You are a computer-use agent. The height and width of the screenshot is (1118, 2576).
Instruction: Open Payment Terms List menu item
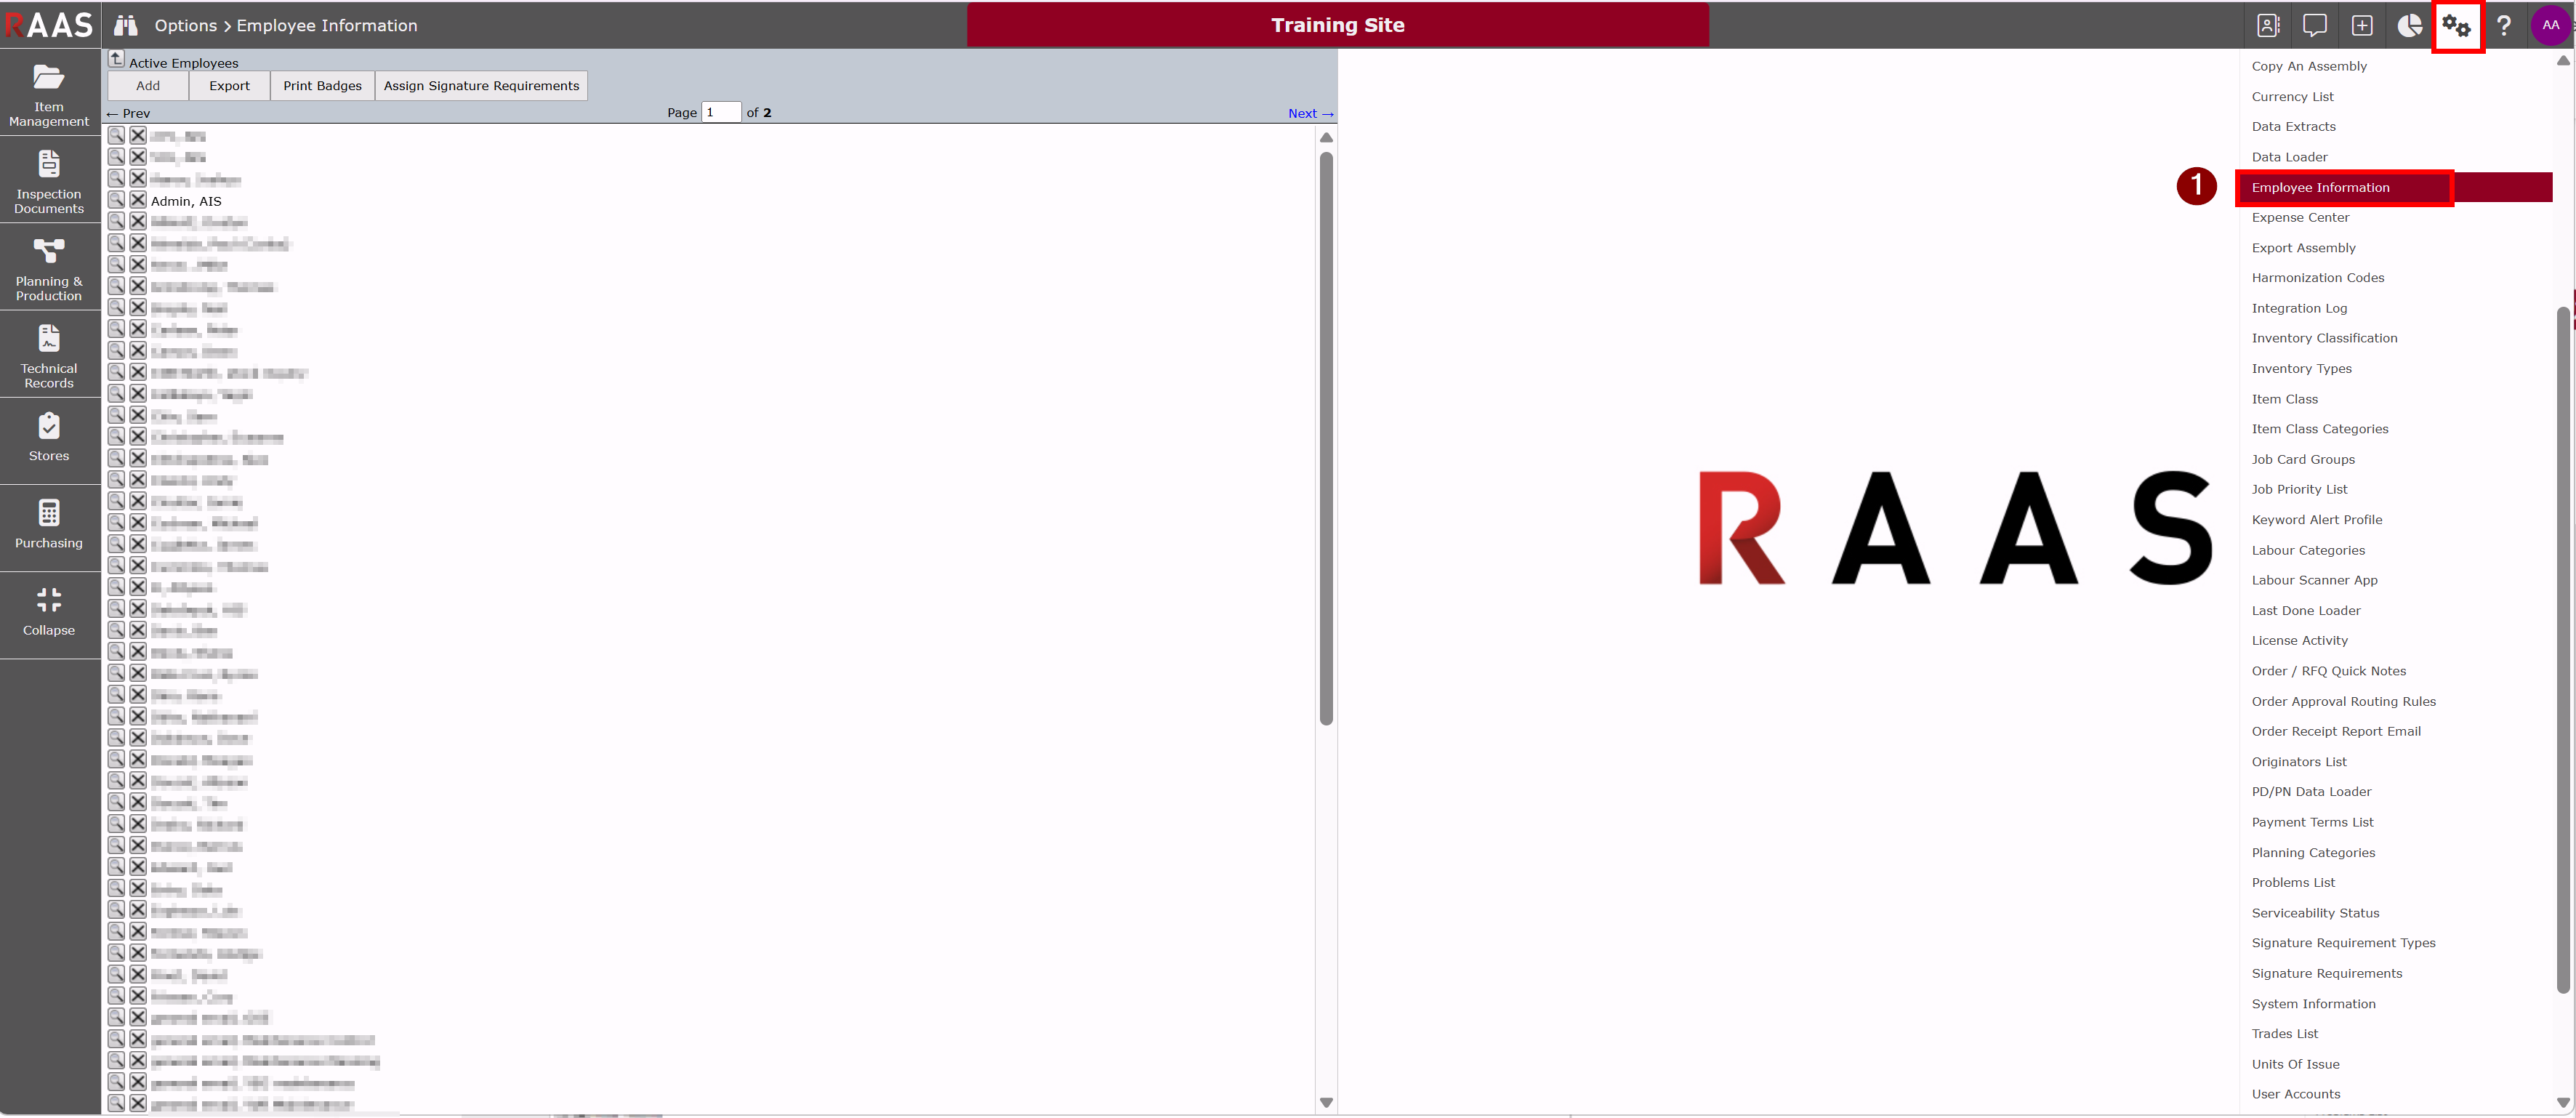click(2312, 822)
